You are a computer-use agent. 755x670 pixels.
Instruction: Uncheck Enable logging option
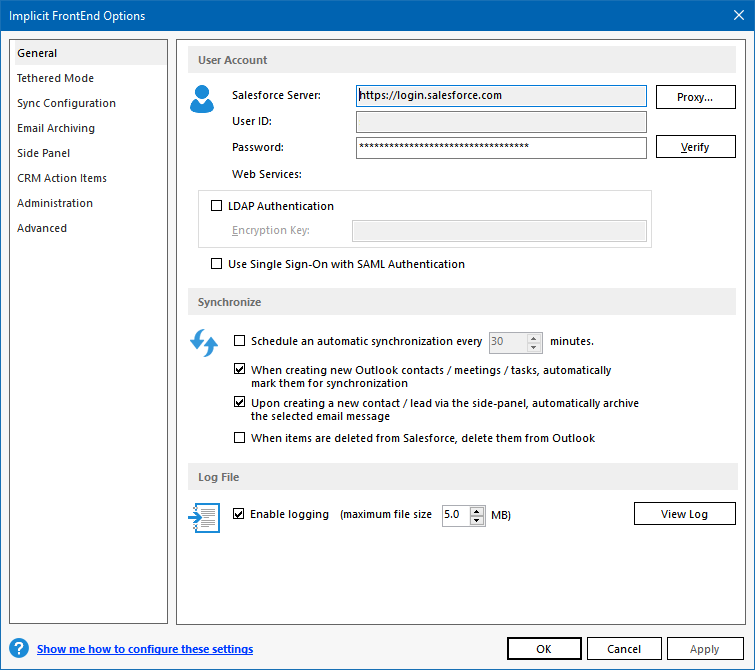click(239, 514)
